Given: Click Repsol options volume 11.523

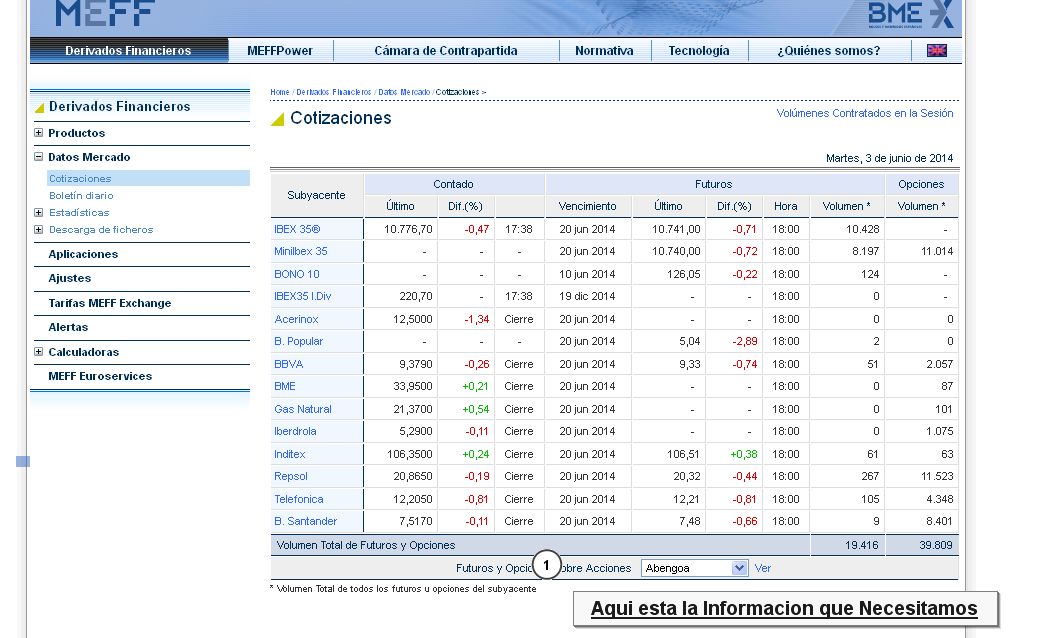Looking at the screenshot, I should tap(937, 476).
